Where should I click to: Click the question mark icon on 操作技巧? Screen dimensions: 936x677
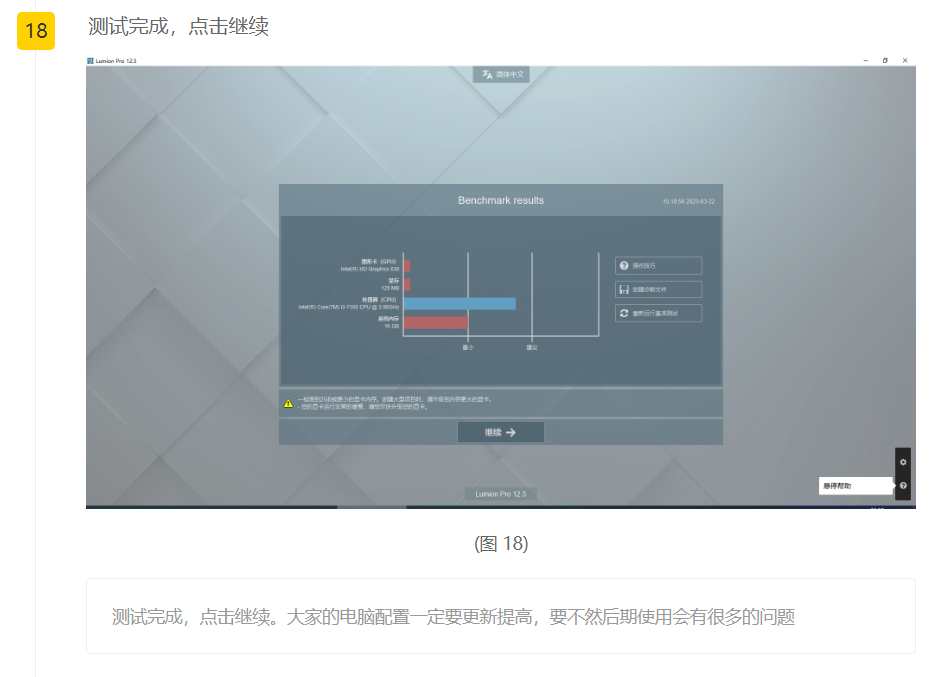[624, 266]
